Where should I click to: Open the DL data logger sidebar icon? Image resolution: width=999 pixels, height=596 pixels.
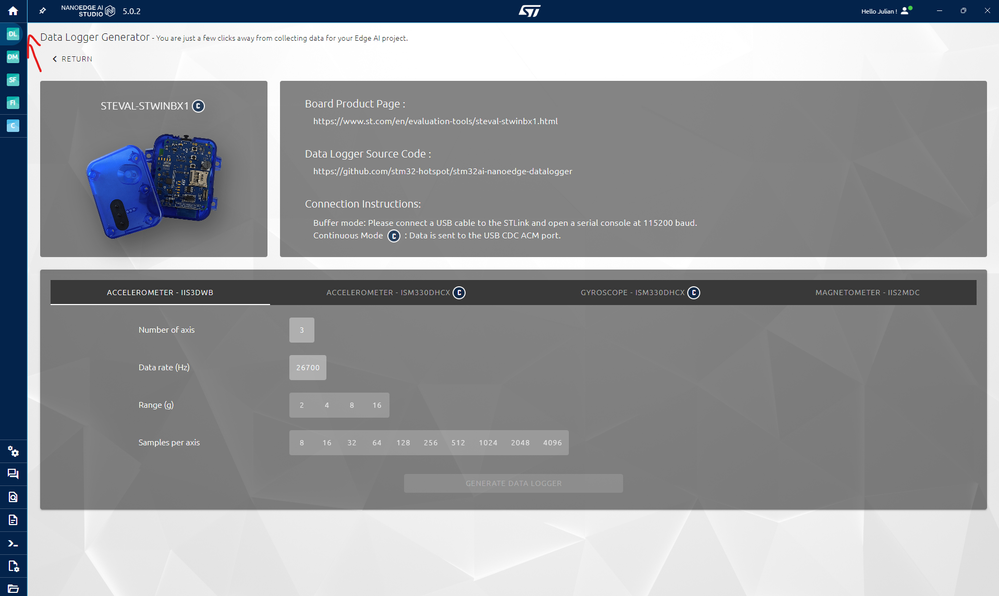point(13,34)
